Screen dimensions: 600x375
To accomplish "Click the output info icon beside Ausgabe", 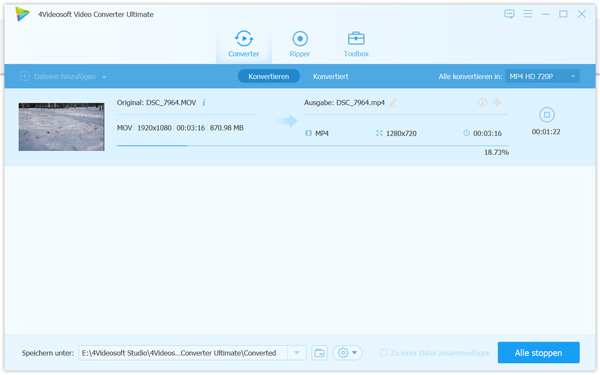I will click(483, 102).
